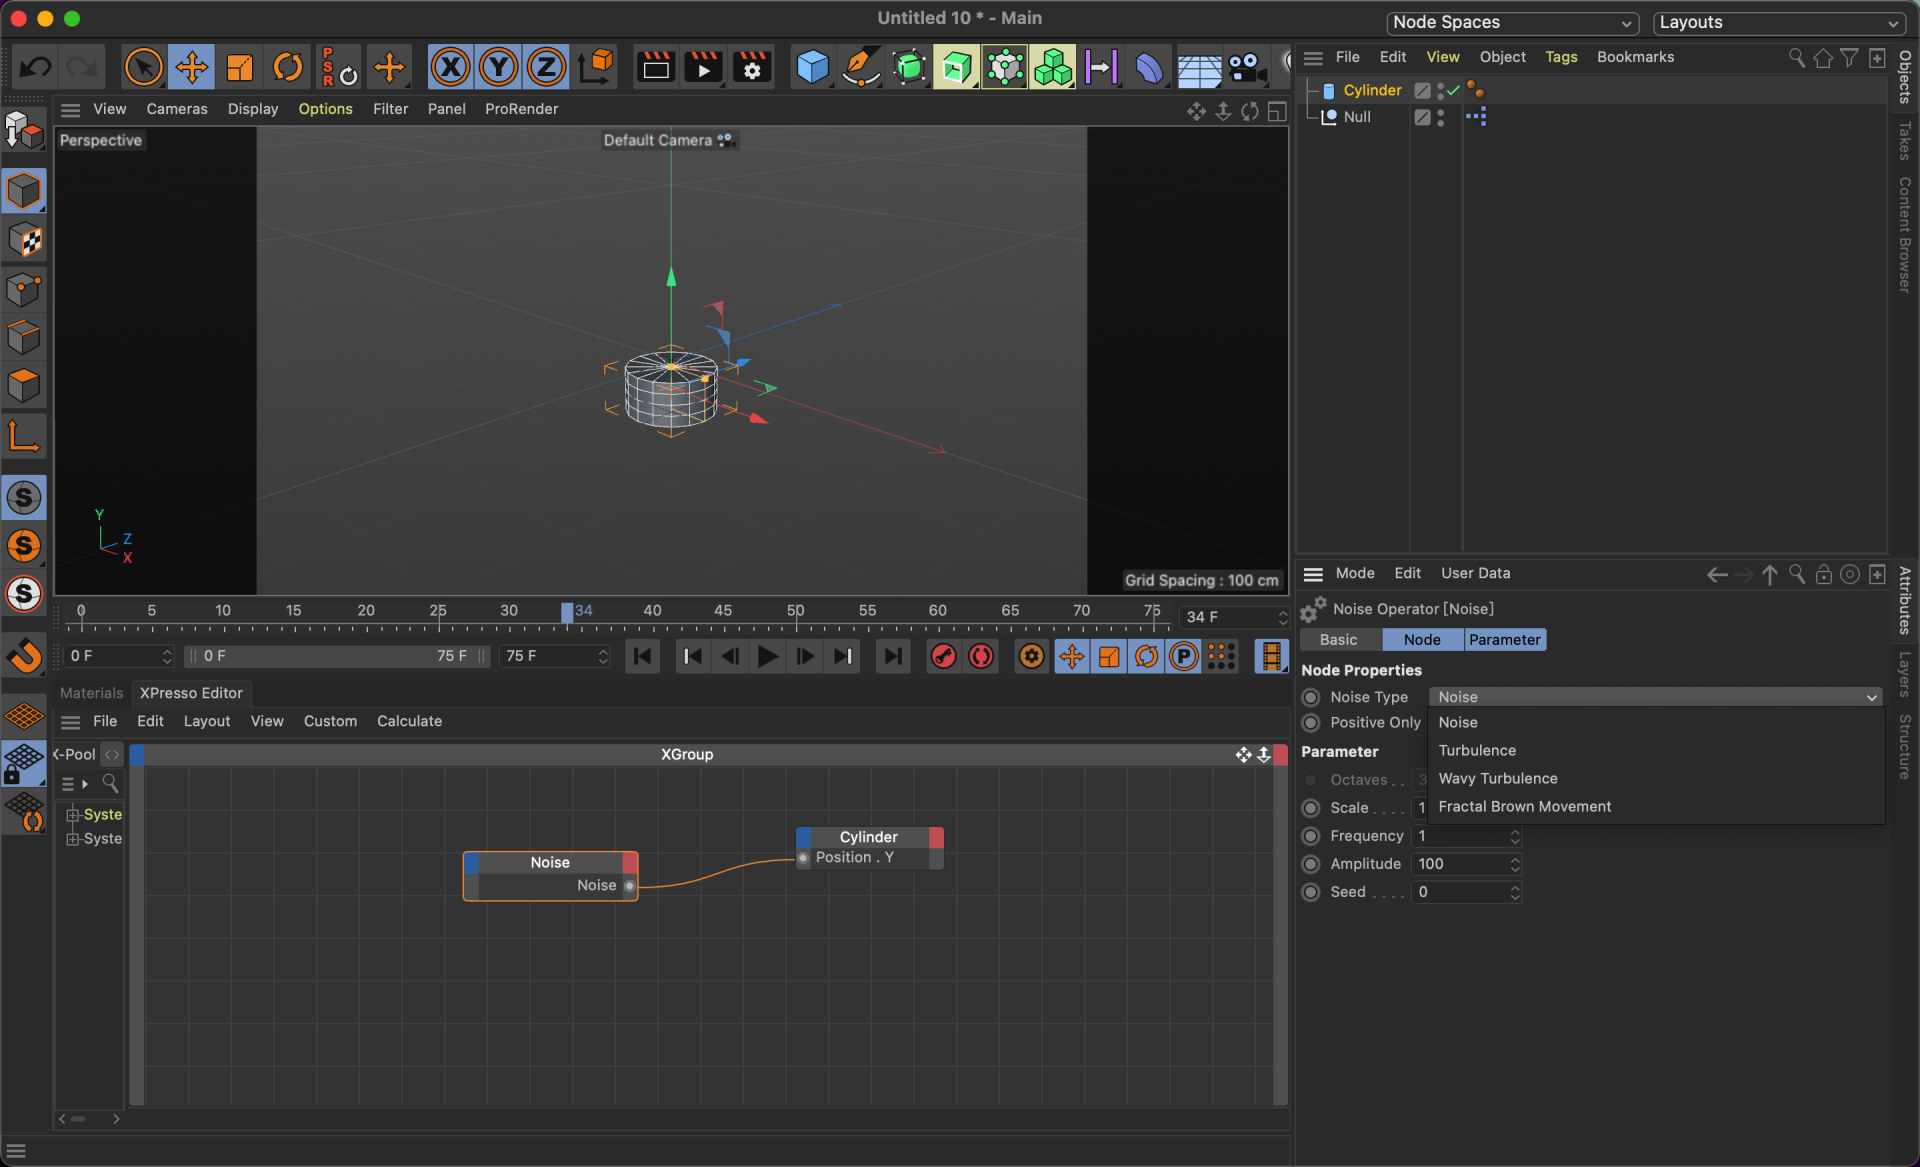Open viewport Options menu
1920x1167 pixels.
coord(325,109)
